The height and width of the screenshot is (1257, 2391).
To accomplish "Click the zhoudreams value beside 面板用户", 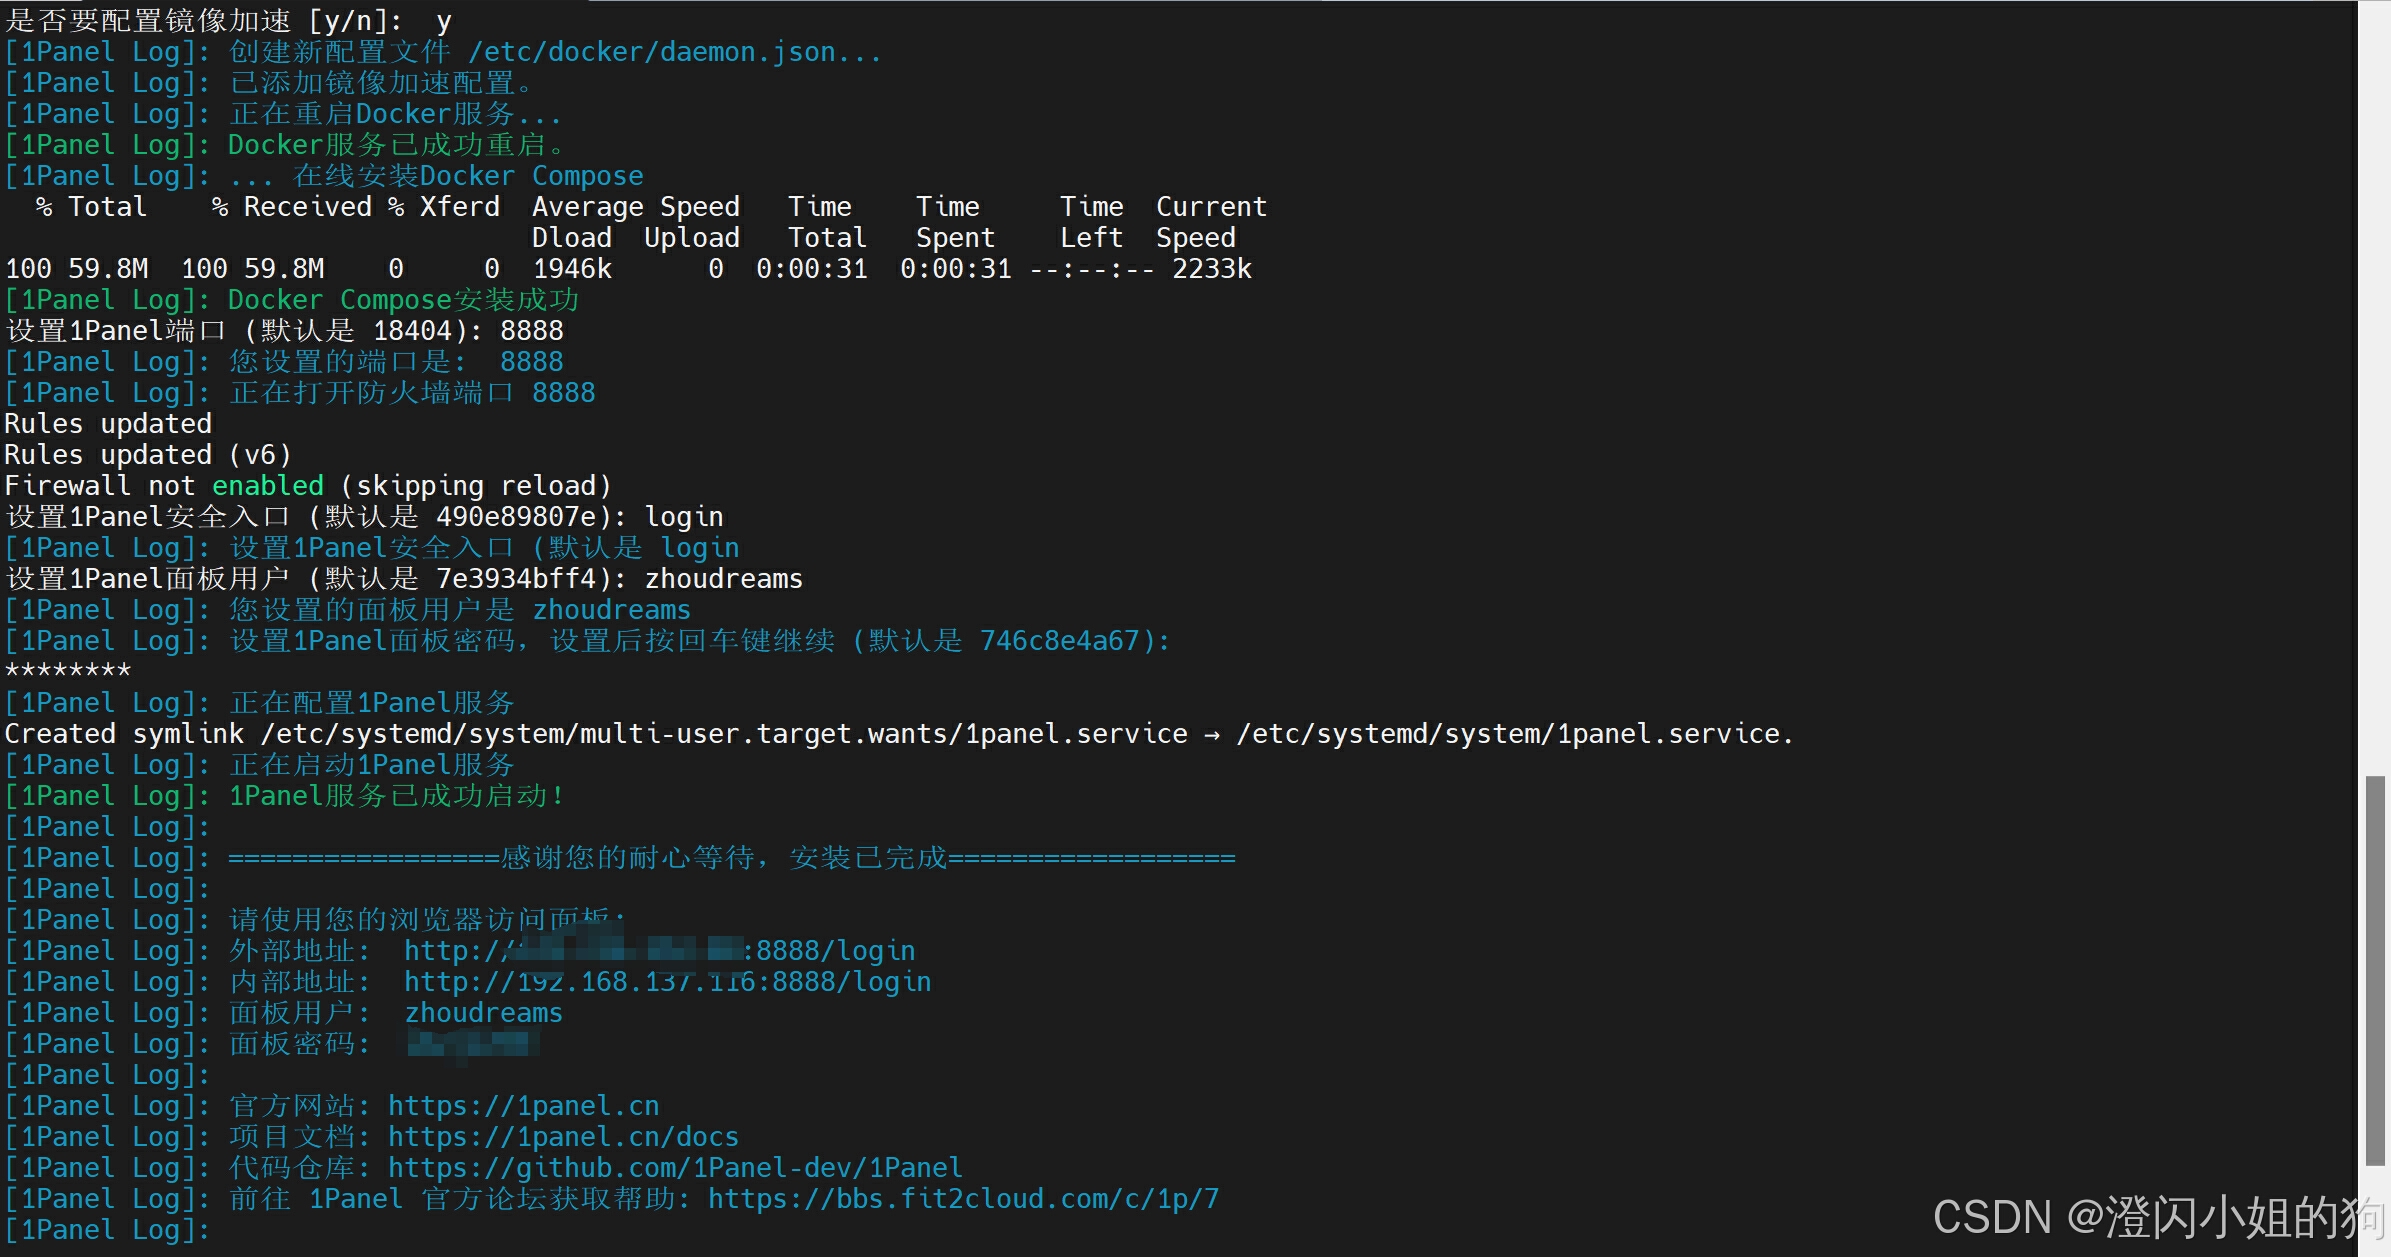I will (x=483, y=1013).
